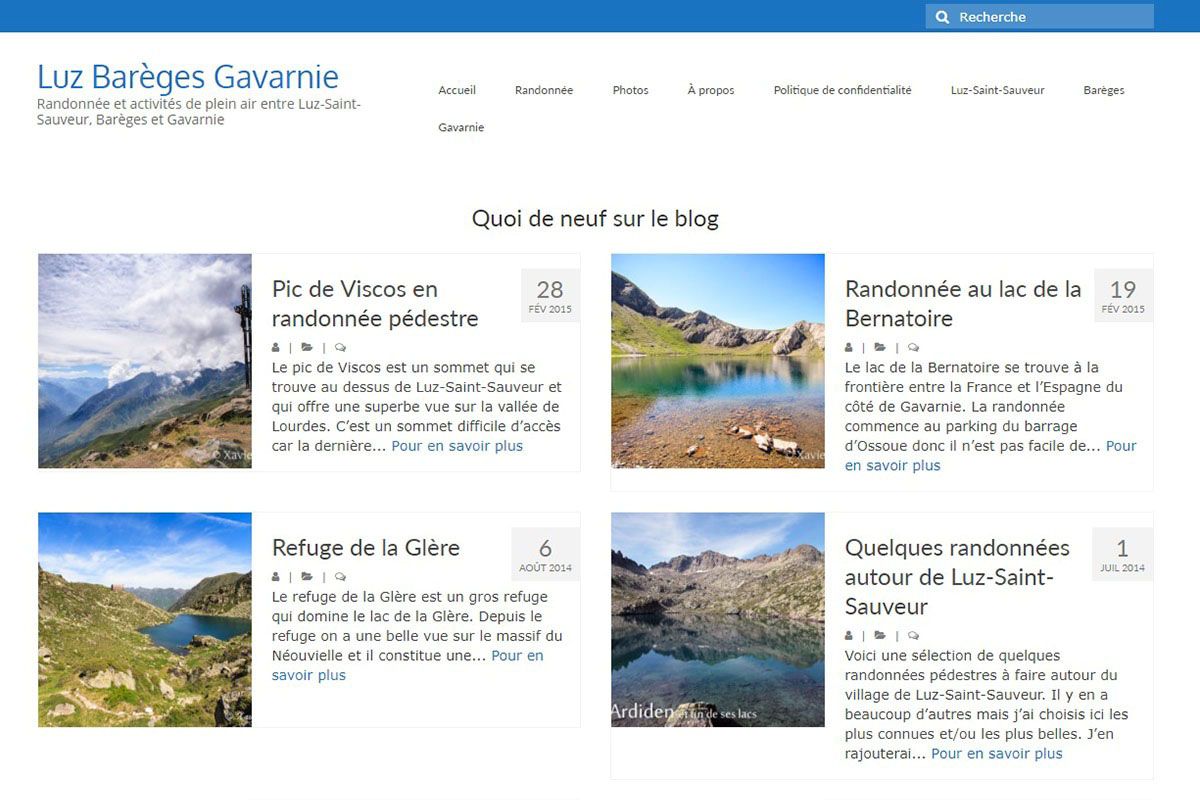Focus the Recherche search field

click(x=1050, y=17)
